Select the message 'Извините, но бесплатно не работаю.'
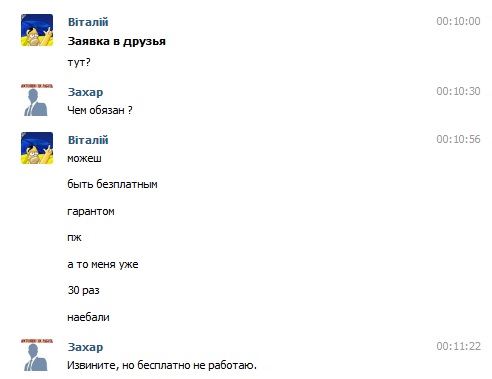 [162, 365]
